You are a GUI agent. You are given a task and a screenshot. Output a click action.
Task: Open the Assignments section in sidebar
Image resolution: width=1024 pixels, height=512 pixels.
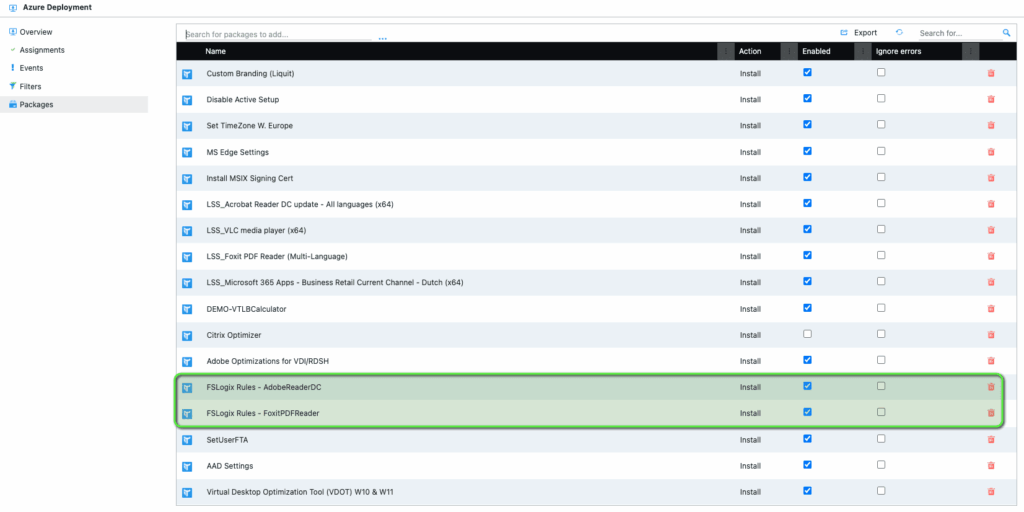point(42,50)
